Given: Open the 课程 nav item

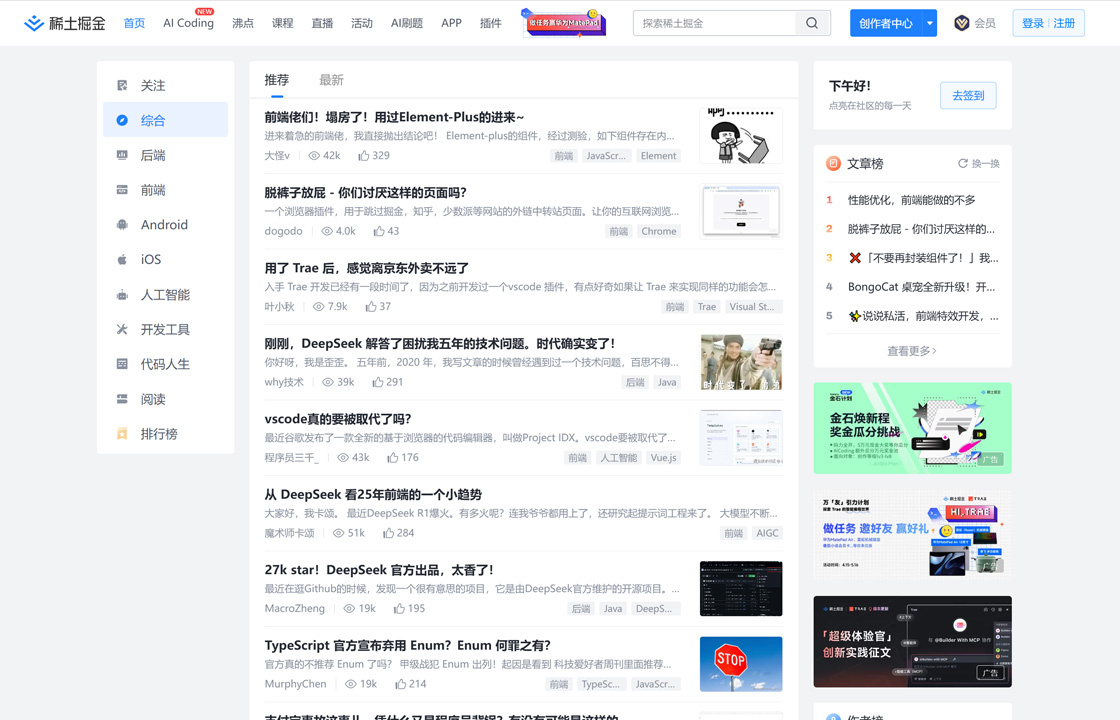Looking at the screenshot, I should click(x=283, y=23).
